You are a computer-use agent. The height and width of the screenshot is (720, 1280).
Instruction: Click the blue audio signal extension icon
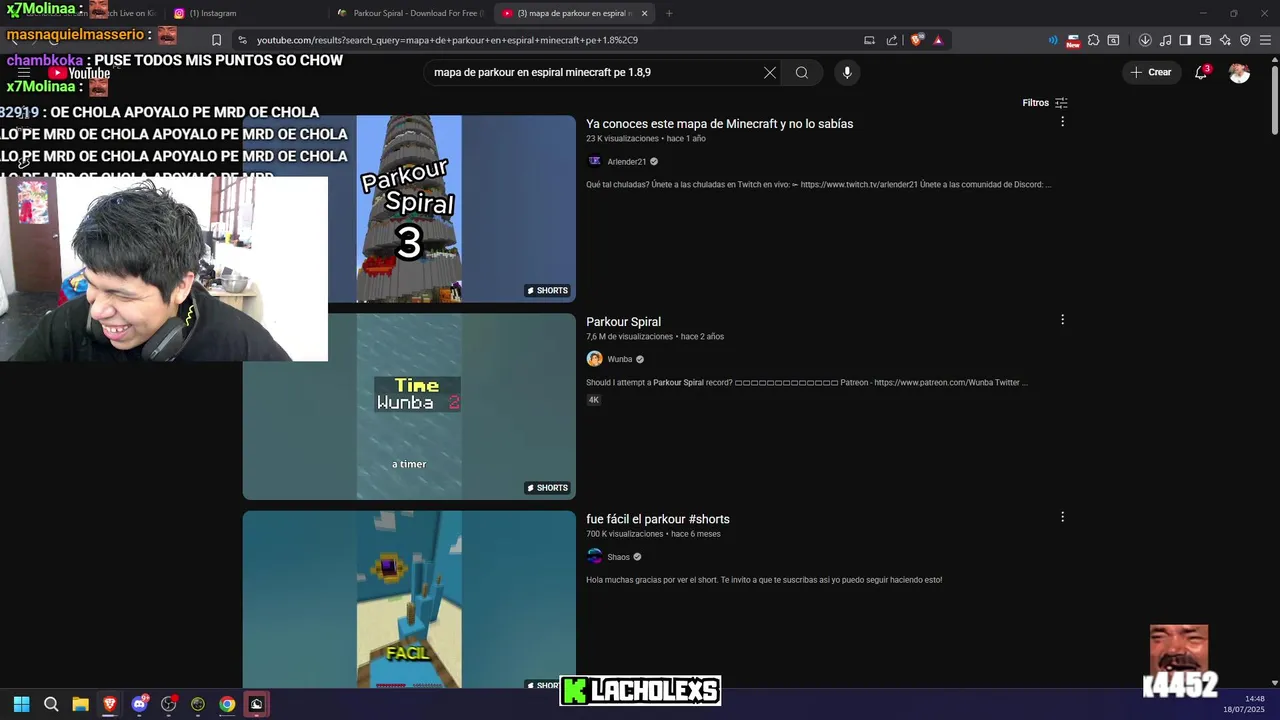[1053, 40]
